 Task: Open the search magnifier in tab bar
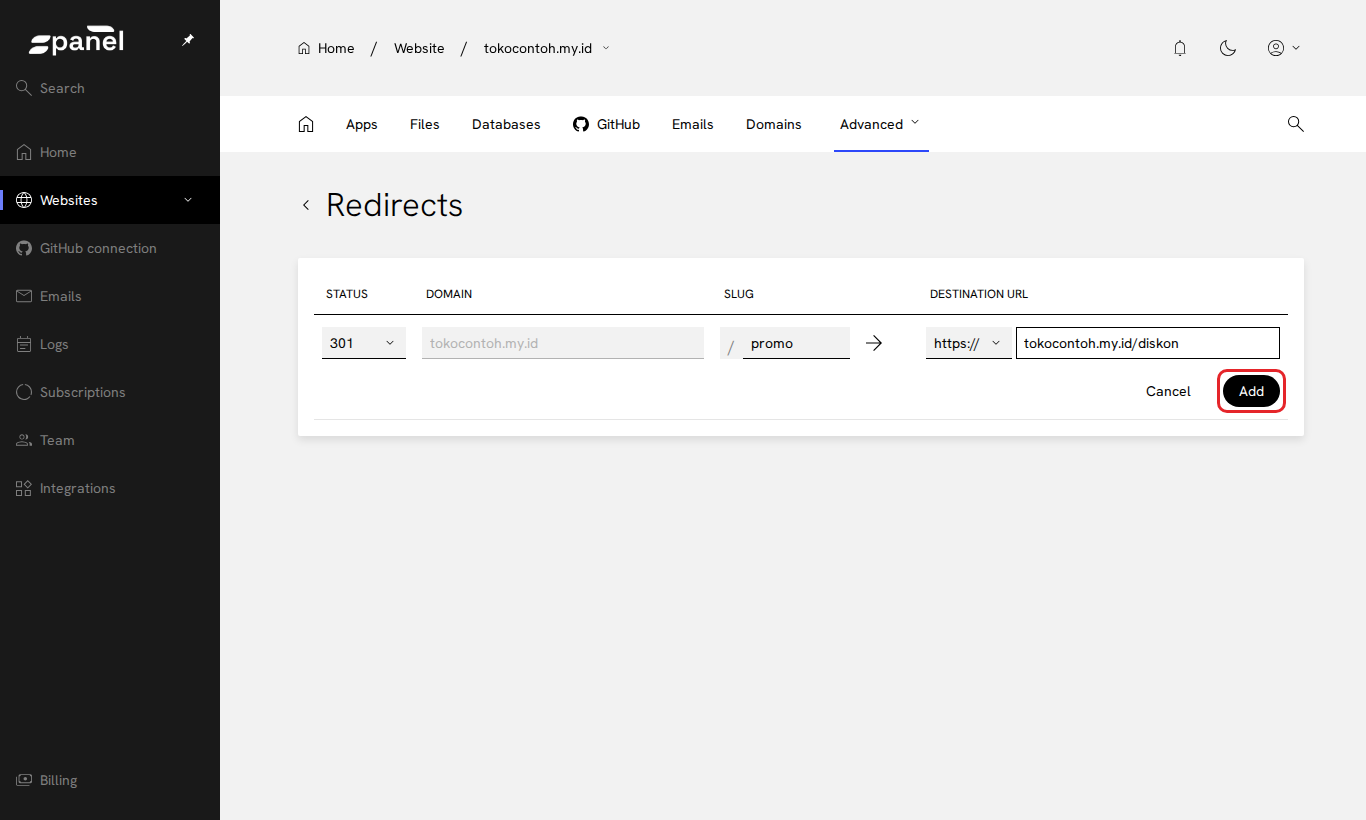[1295, 124]
